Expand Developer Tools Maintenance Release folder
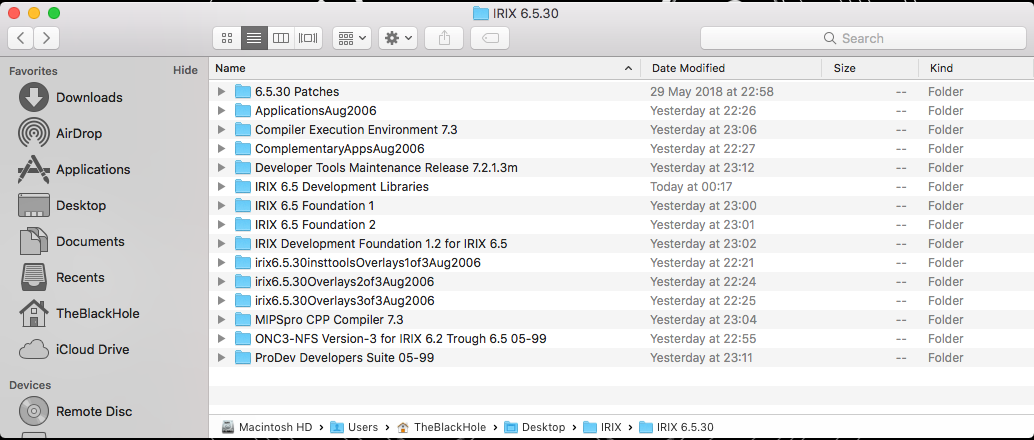1034x440 pixels. click(222, 168)
